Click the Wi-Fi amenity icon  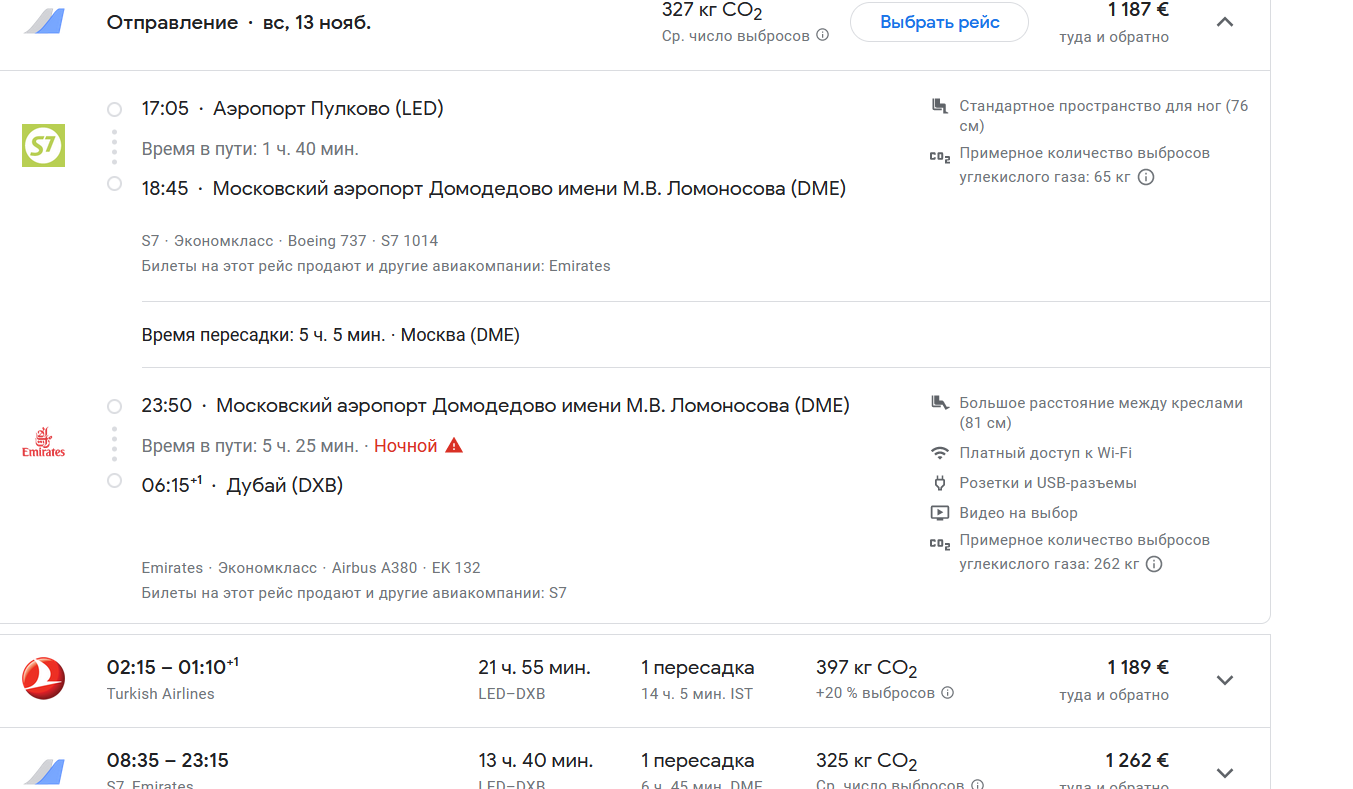point(939,453)
